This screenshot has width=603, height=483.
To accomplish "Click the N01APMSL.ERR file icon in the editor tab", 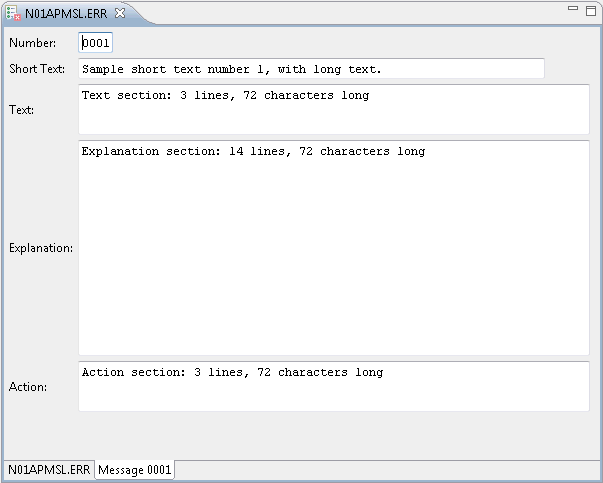I will (13, 13).
